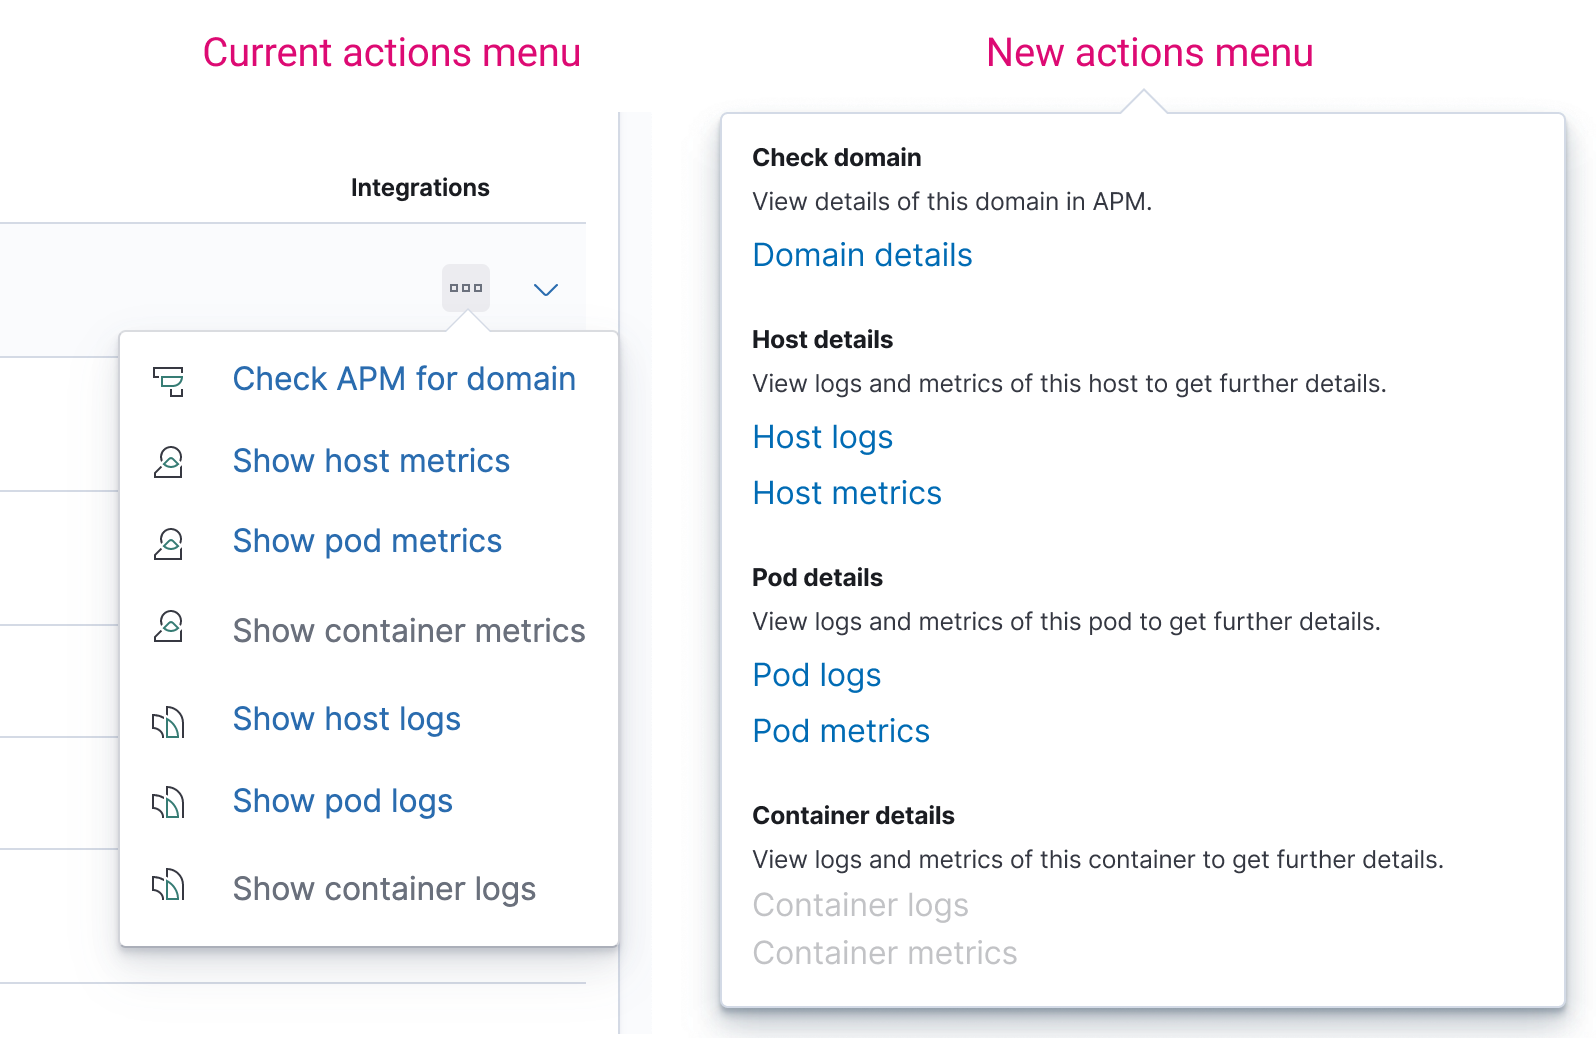Choose Show pod metrics from the menu

367,541
